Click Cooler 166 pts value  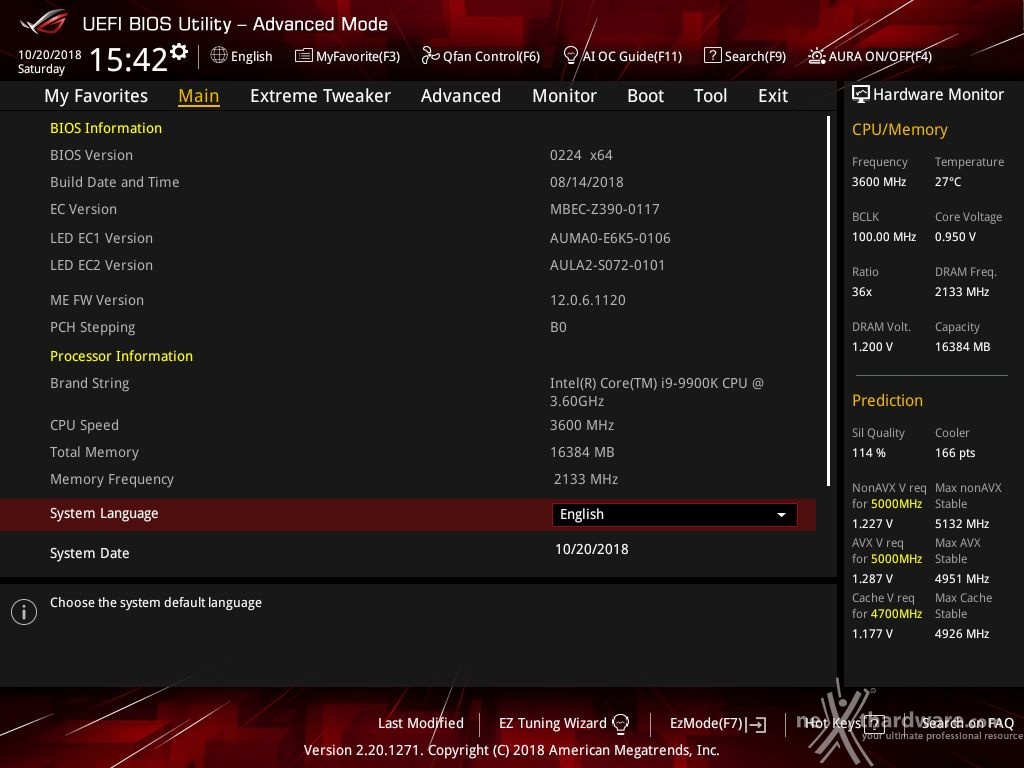click(x=955, y=453)
